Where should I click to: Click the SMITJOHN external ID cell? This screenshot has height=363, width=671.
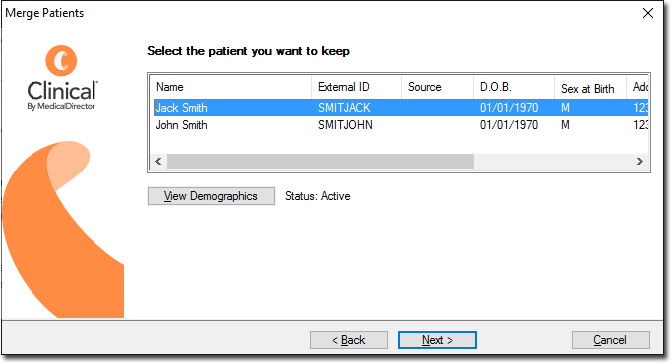click(x=345, y=125)
